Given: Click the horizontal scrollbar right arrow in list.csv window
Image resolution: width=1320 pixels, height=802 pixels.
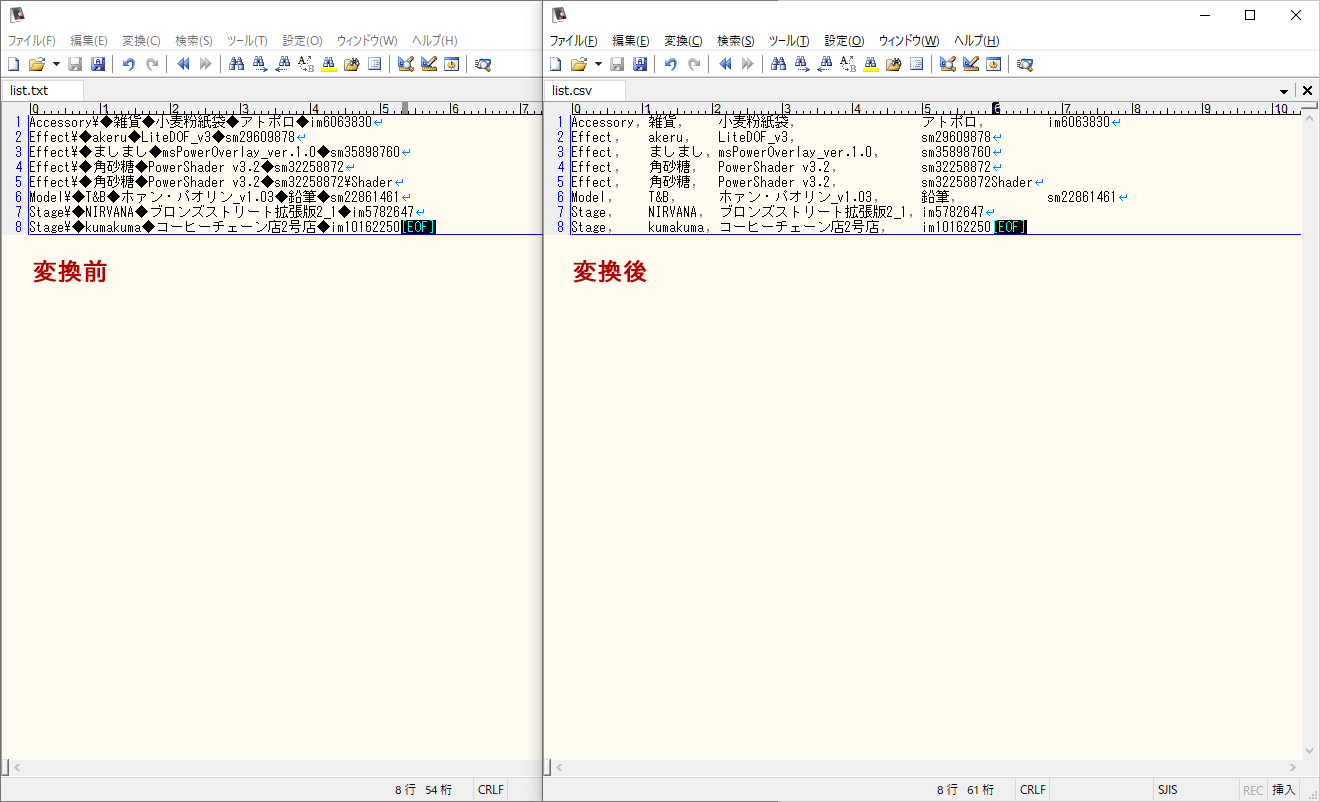Looking at the screenshot, I should click(1293, 767).
